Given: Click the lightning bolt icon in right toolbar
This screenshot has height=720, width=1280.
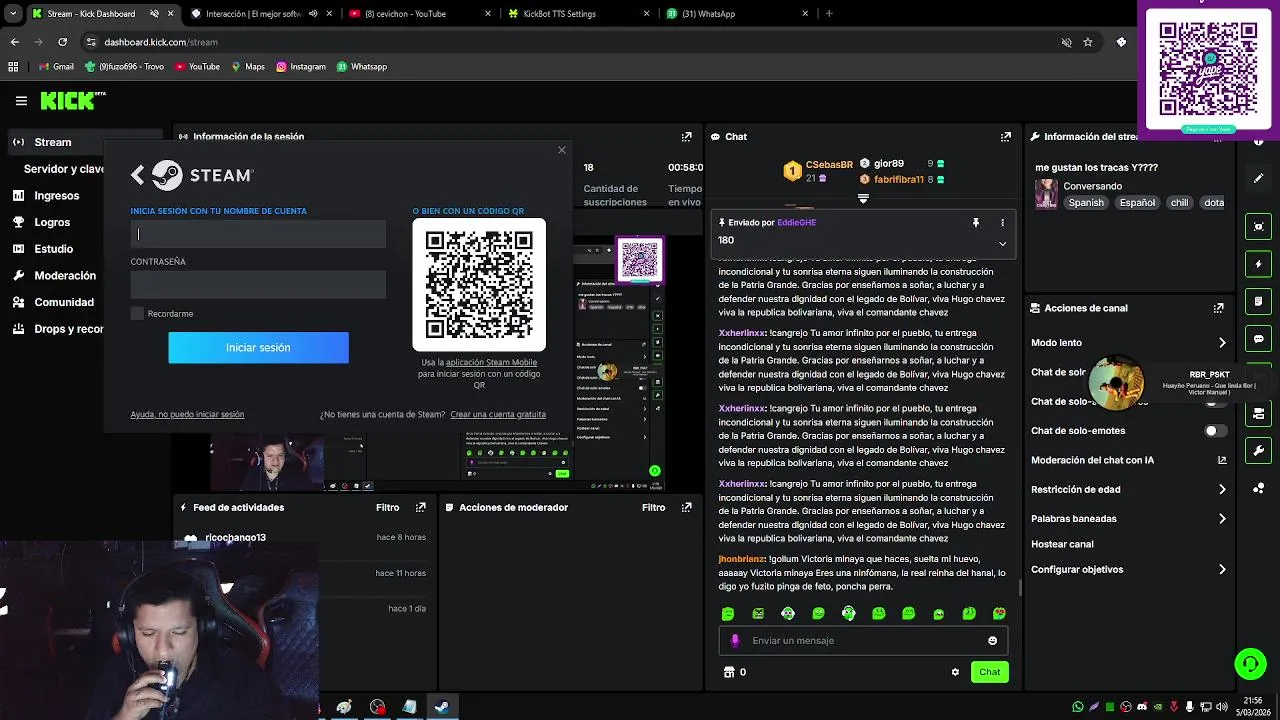Looking at the screenshot, I should click(x=1259, y=264).
